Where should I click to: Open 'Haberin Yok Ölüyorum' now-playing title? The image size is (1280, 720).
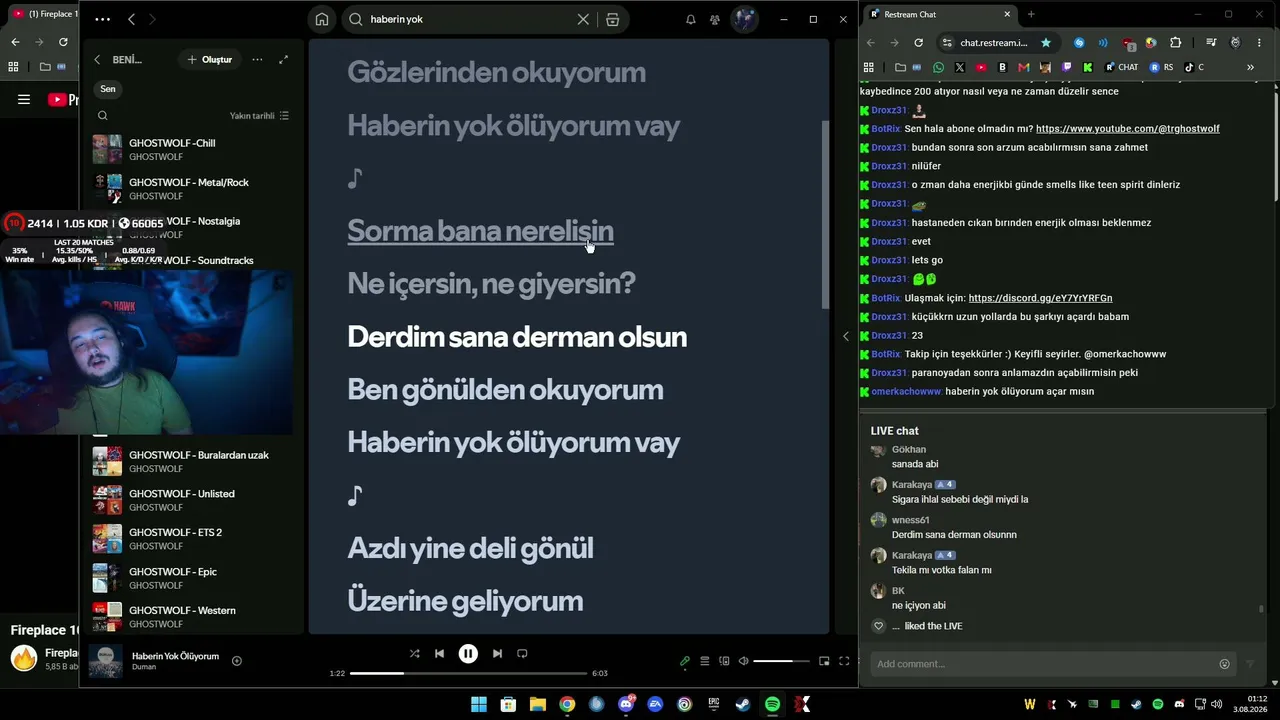(175, 656)
